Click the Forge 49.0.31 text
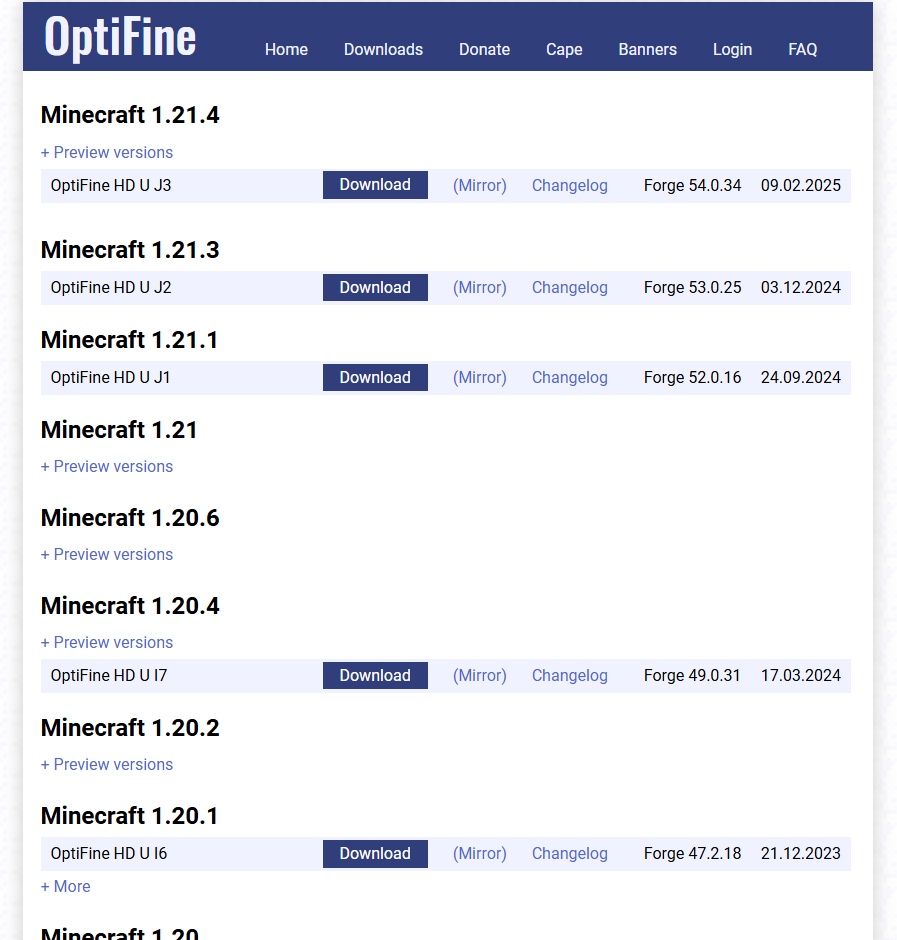The width and height of the screenshot is (897, 940). coord(692,676)
